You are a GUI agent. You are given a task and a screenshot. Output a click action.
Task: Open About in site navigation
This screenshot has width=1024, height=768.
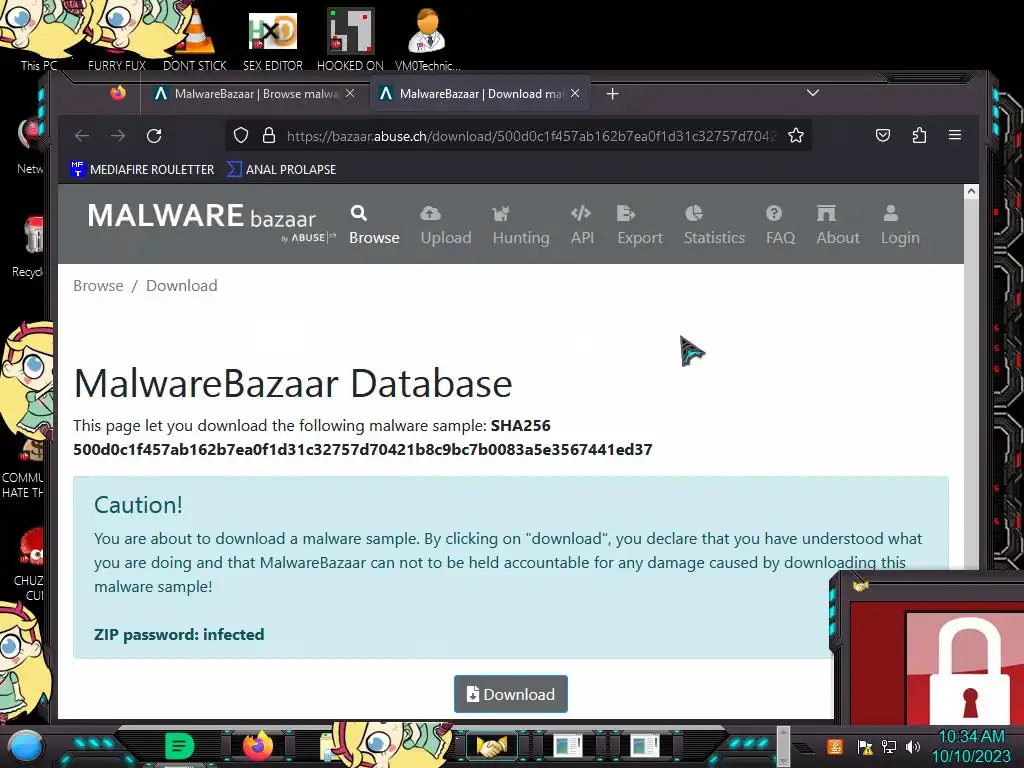[837, 225]
